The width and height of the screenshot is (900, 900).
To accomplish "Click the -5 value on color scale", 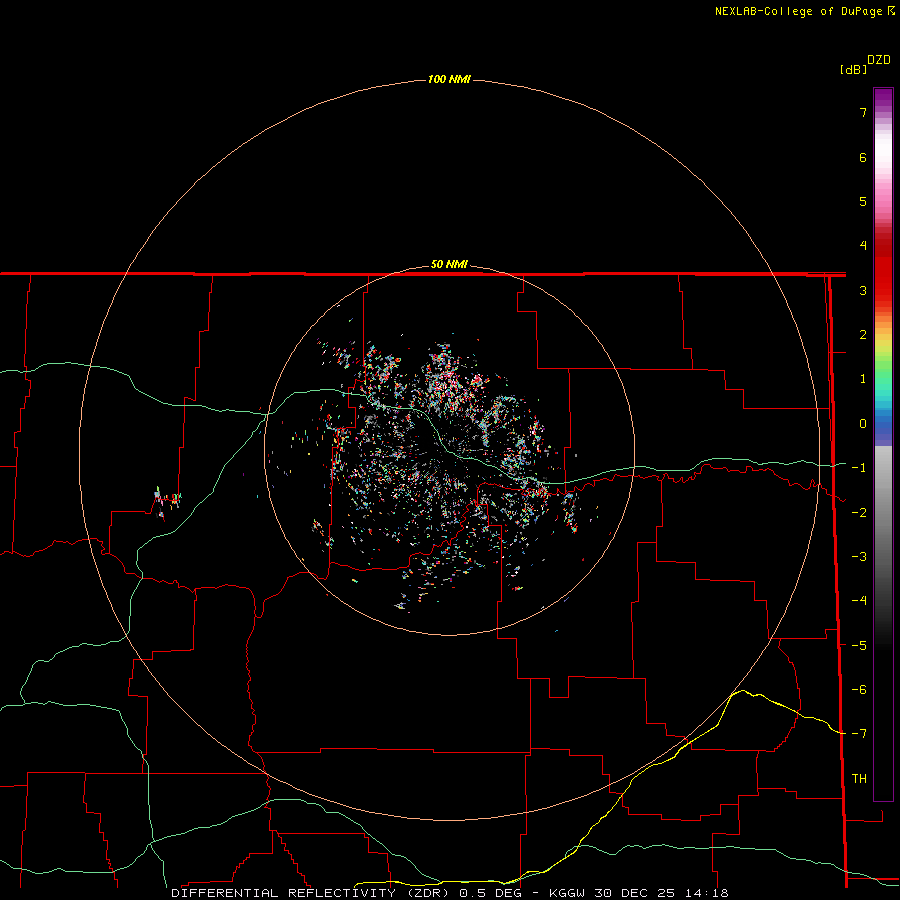I will pos(859,646).
